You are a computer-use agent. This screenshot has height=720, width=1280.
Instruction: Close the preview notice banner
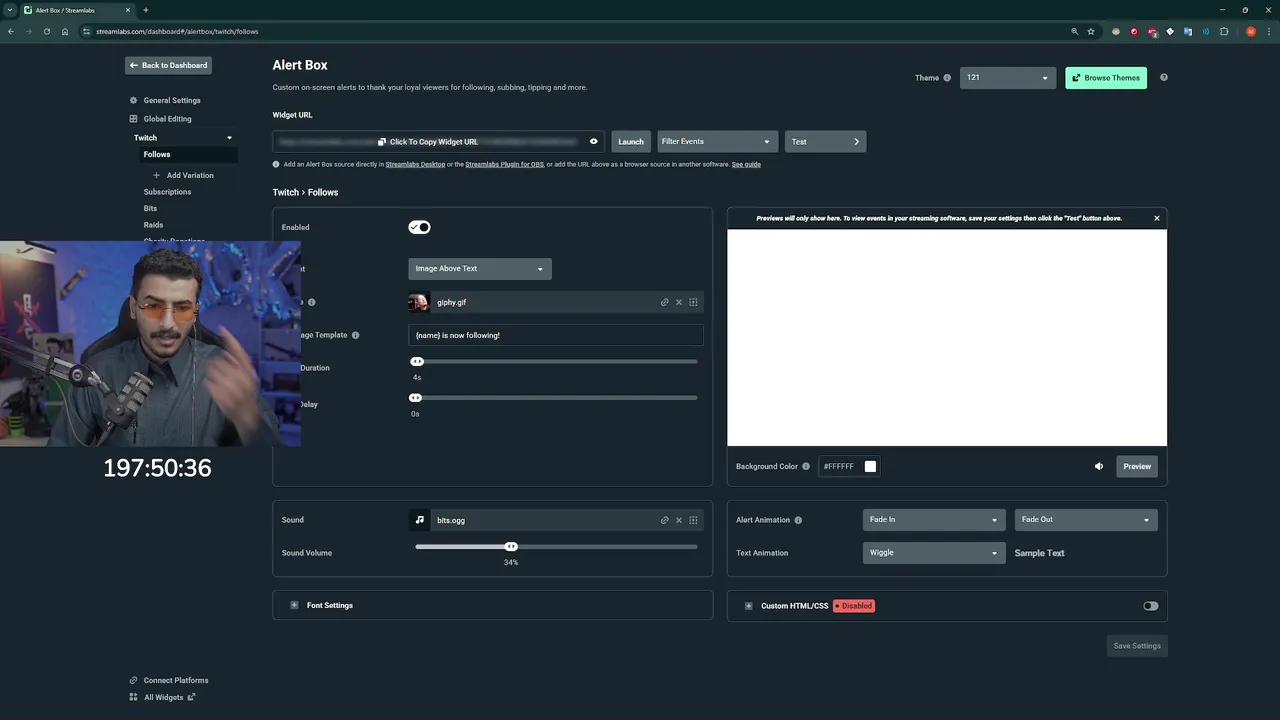pos(1157,218)
